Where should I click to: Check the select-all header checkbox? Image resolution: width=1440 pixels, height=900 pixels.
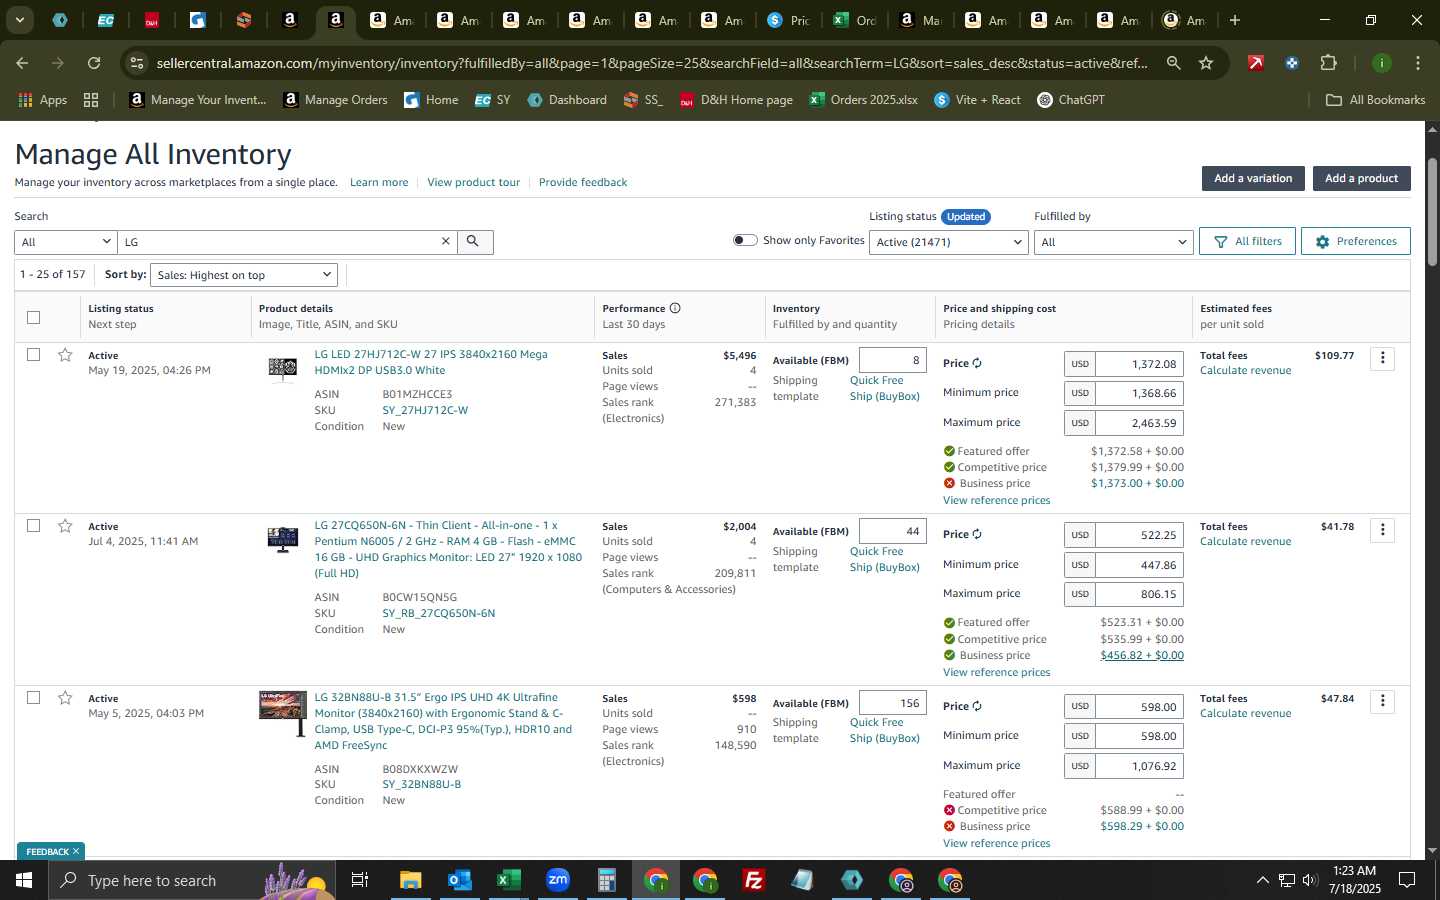click(34, 317)
